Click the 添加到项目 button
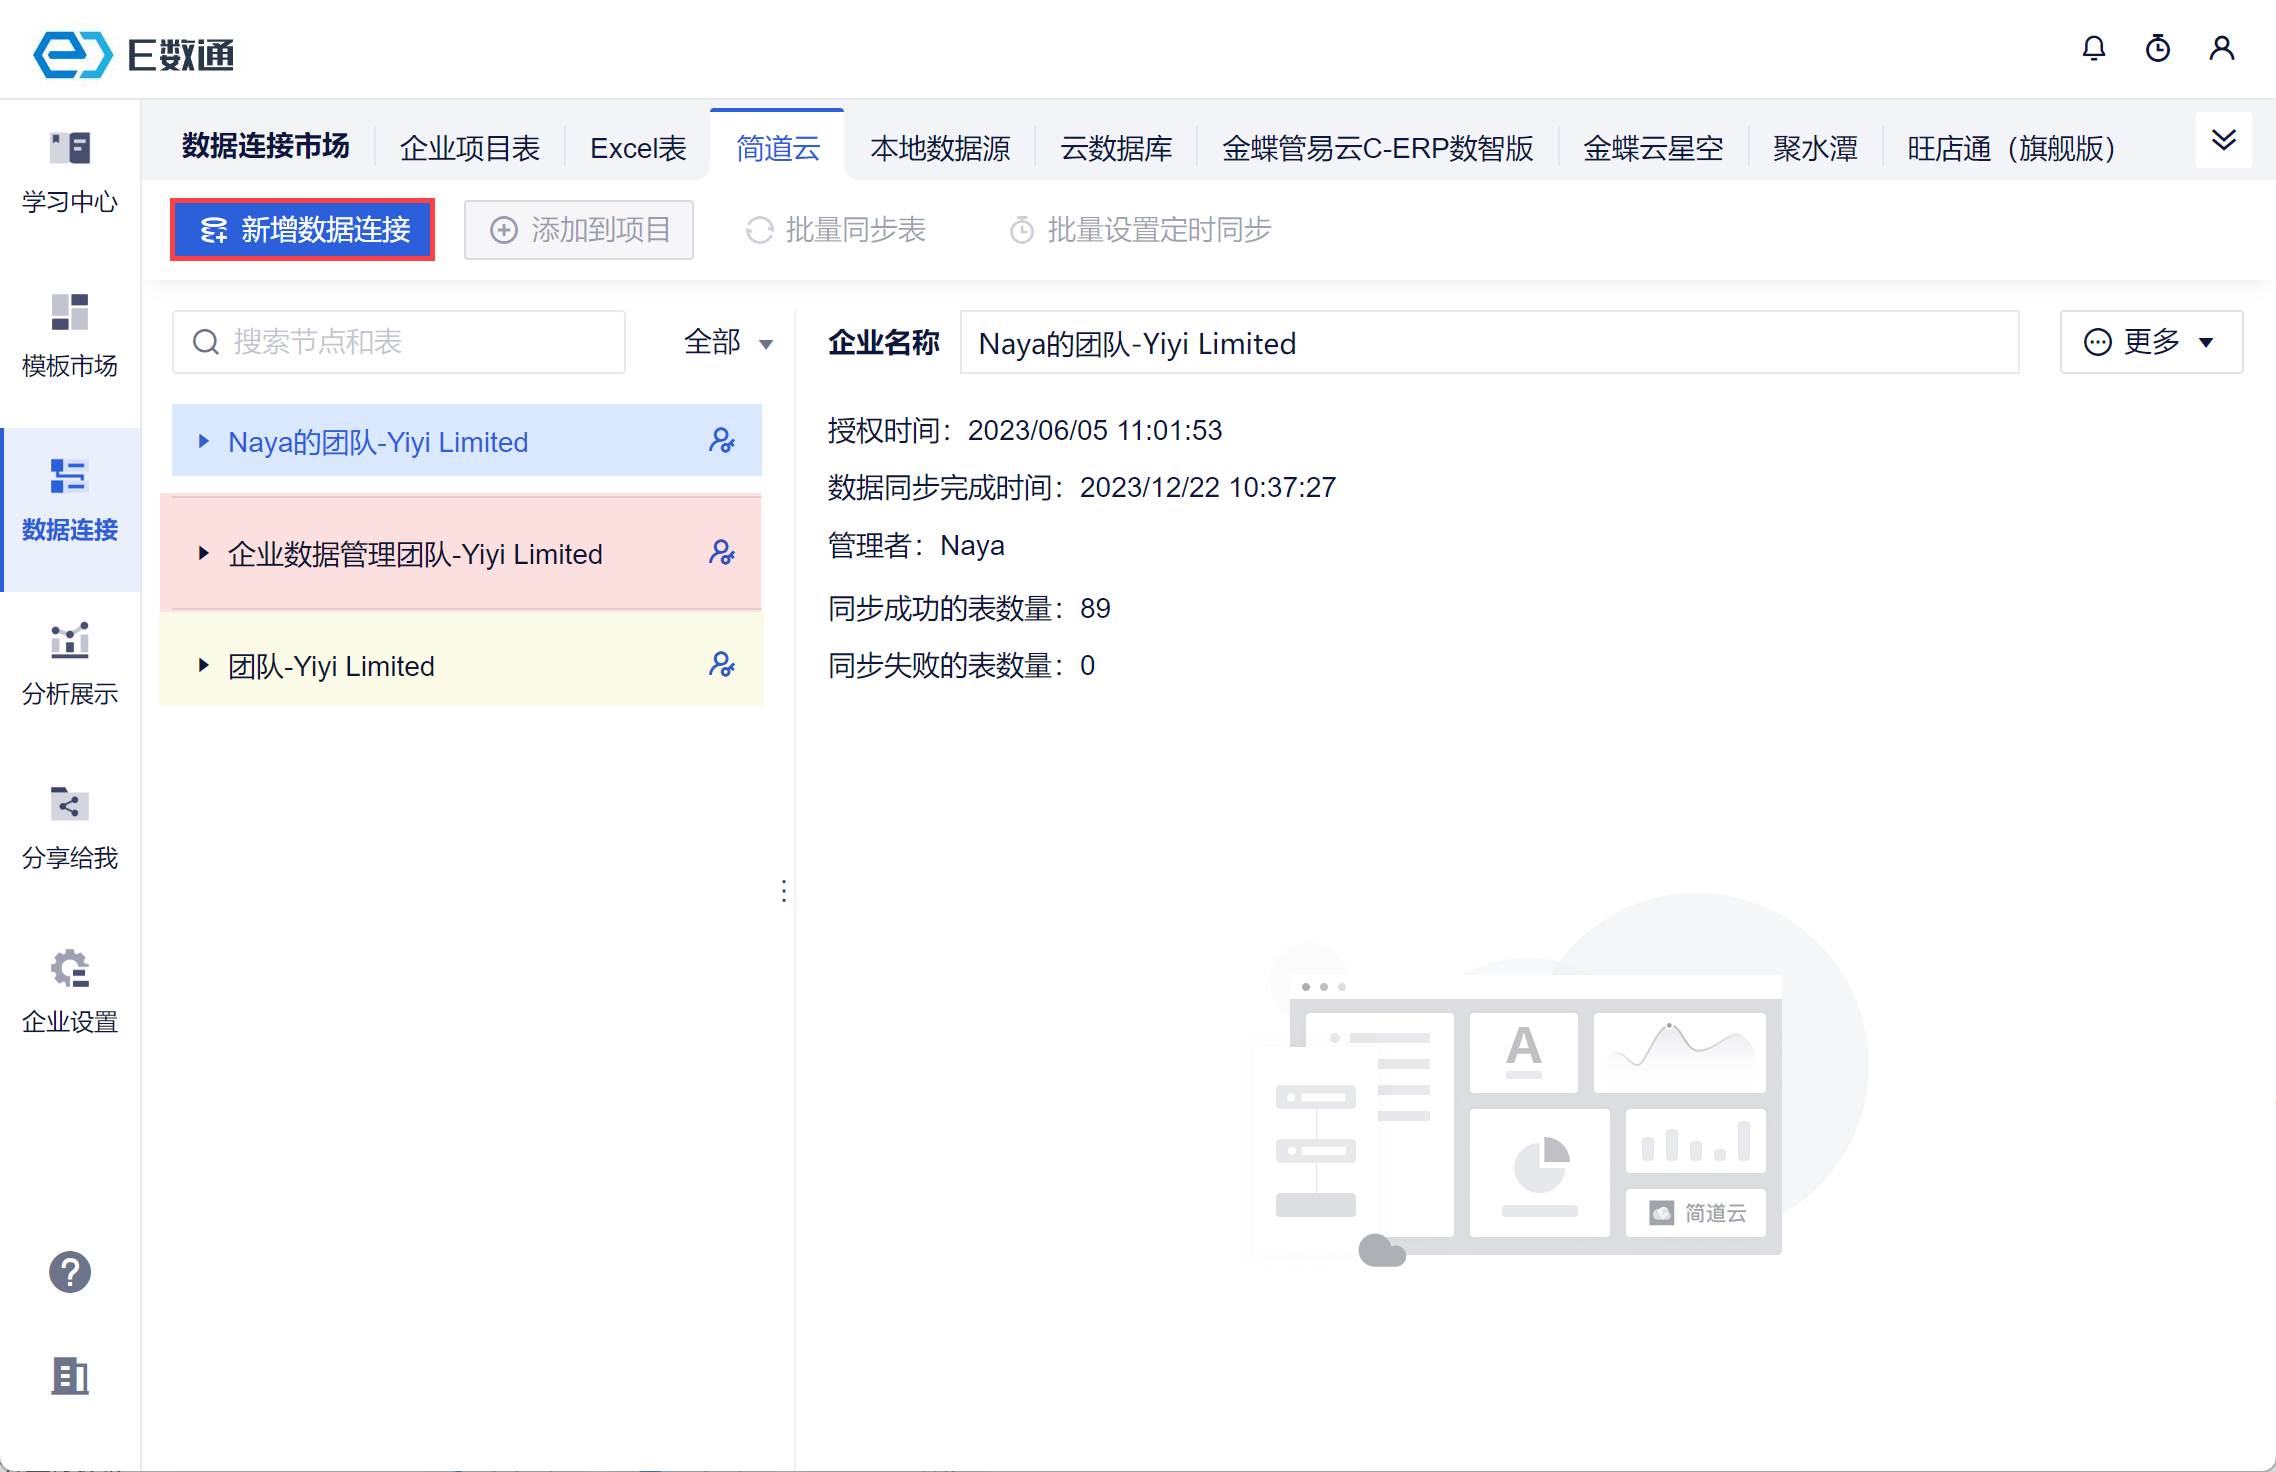The image size is (2276, 1472). click(579, 230)
